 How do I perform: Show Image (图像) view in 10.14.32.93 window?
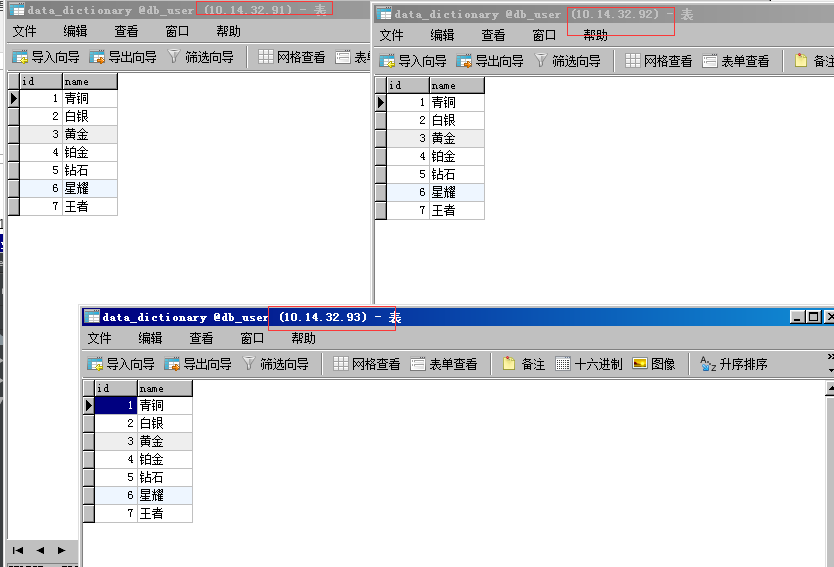tap(654, 364)
